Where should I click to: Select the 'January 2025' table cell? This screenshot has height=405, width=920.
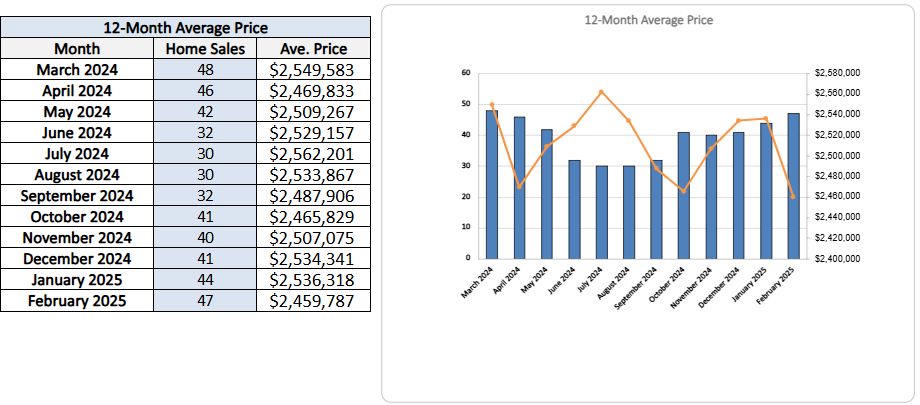click(77, 280)
